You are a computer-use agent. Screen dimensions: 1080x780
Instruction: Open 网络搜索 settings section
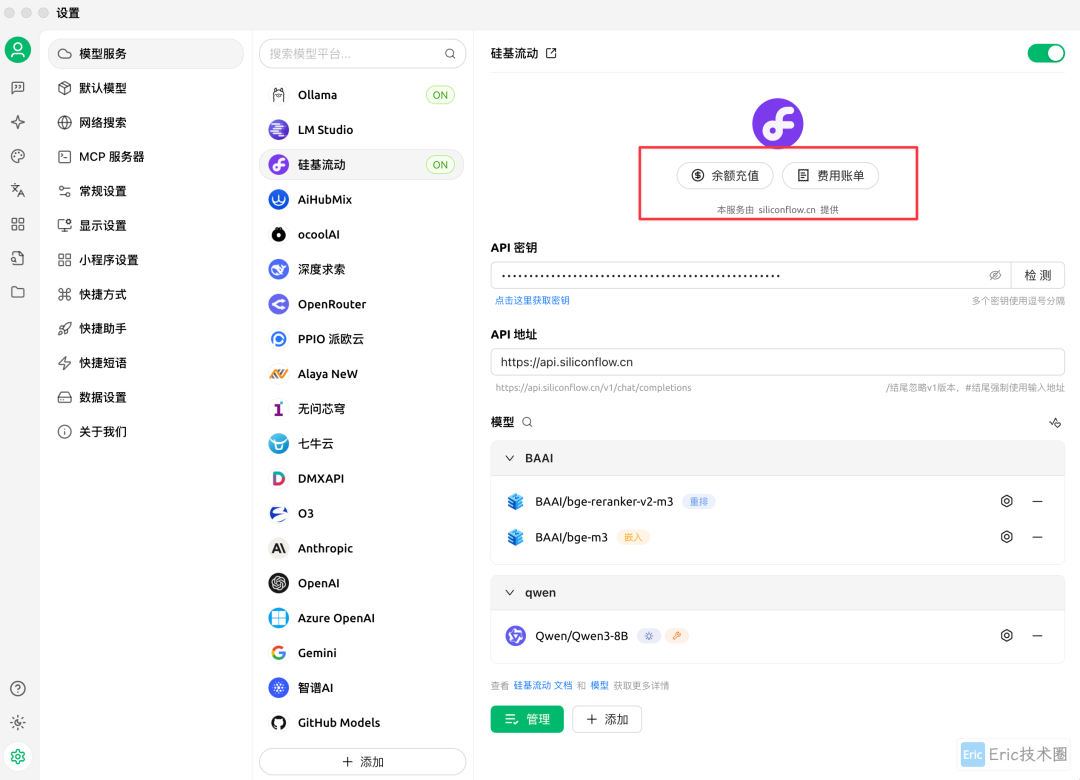click(145, 123)
